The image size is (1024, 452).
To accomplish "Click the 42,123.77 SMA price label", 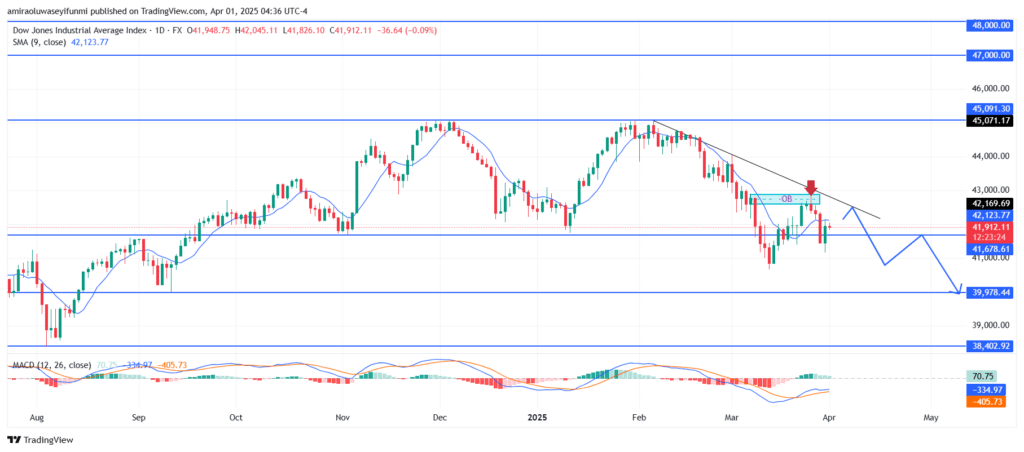I will tap(992, 214).
